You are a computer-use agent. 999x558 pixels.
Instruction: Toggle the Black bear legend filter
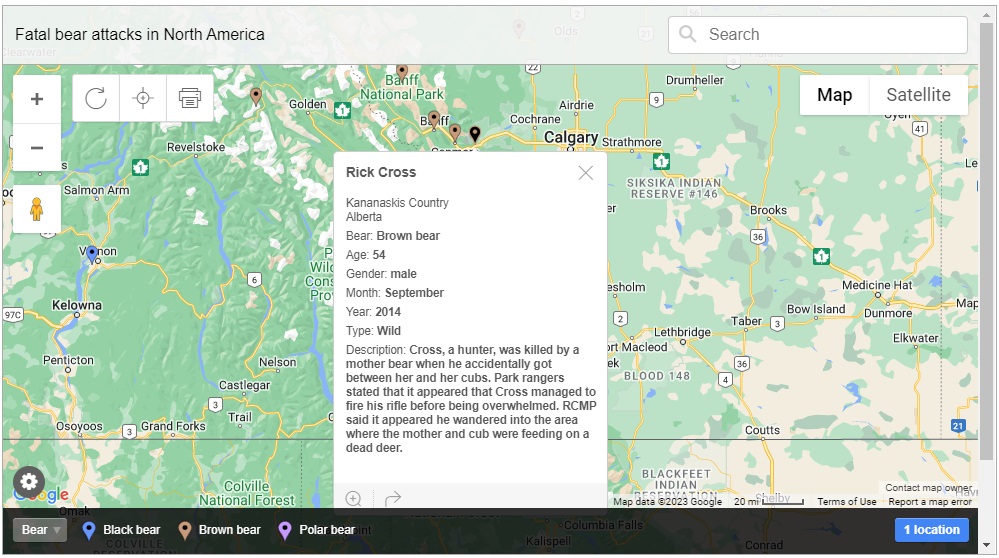click(x=122, y=530)
